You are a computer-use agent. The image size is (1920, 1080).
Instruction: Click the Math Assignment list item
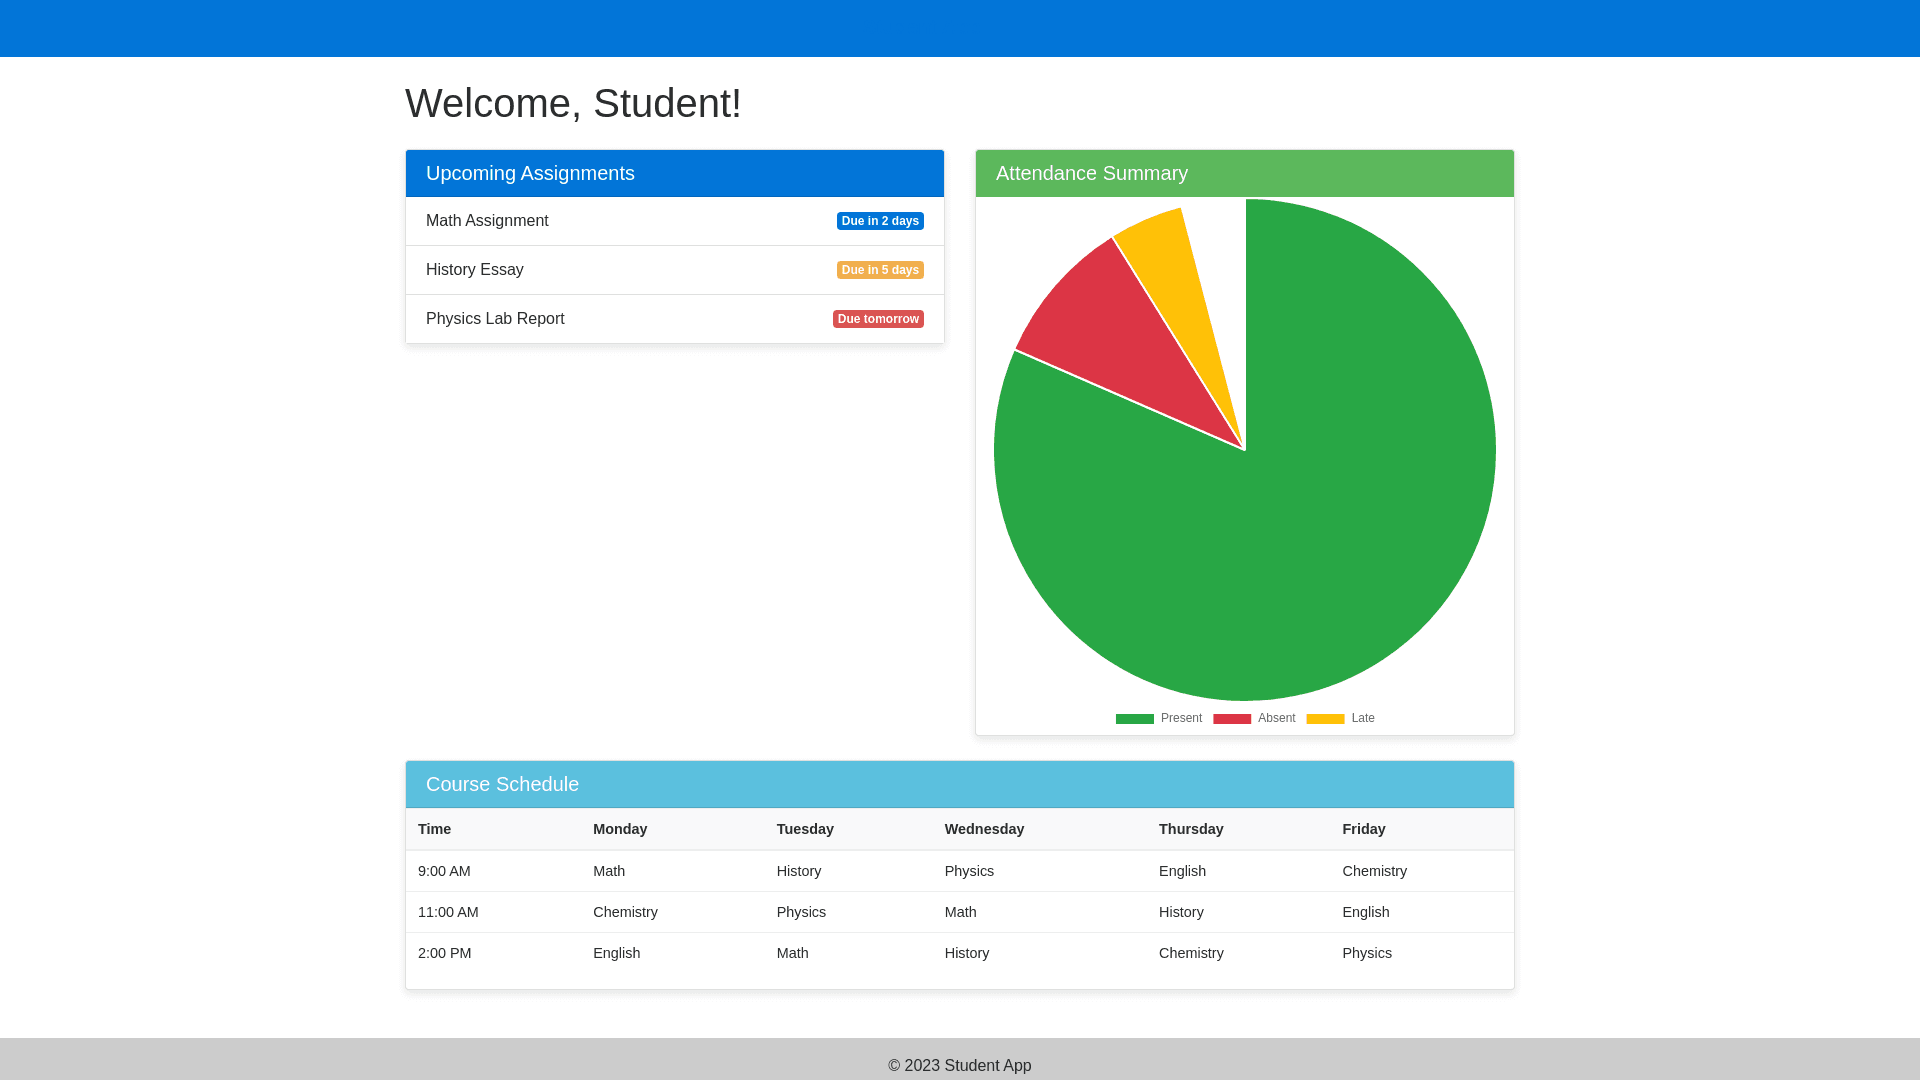coord(487,221)
